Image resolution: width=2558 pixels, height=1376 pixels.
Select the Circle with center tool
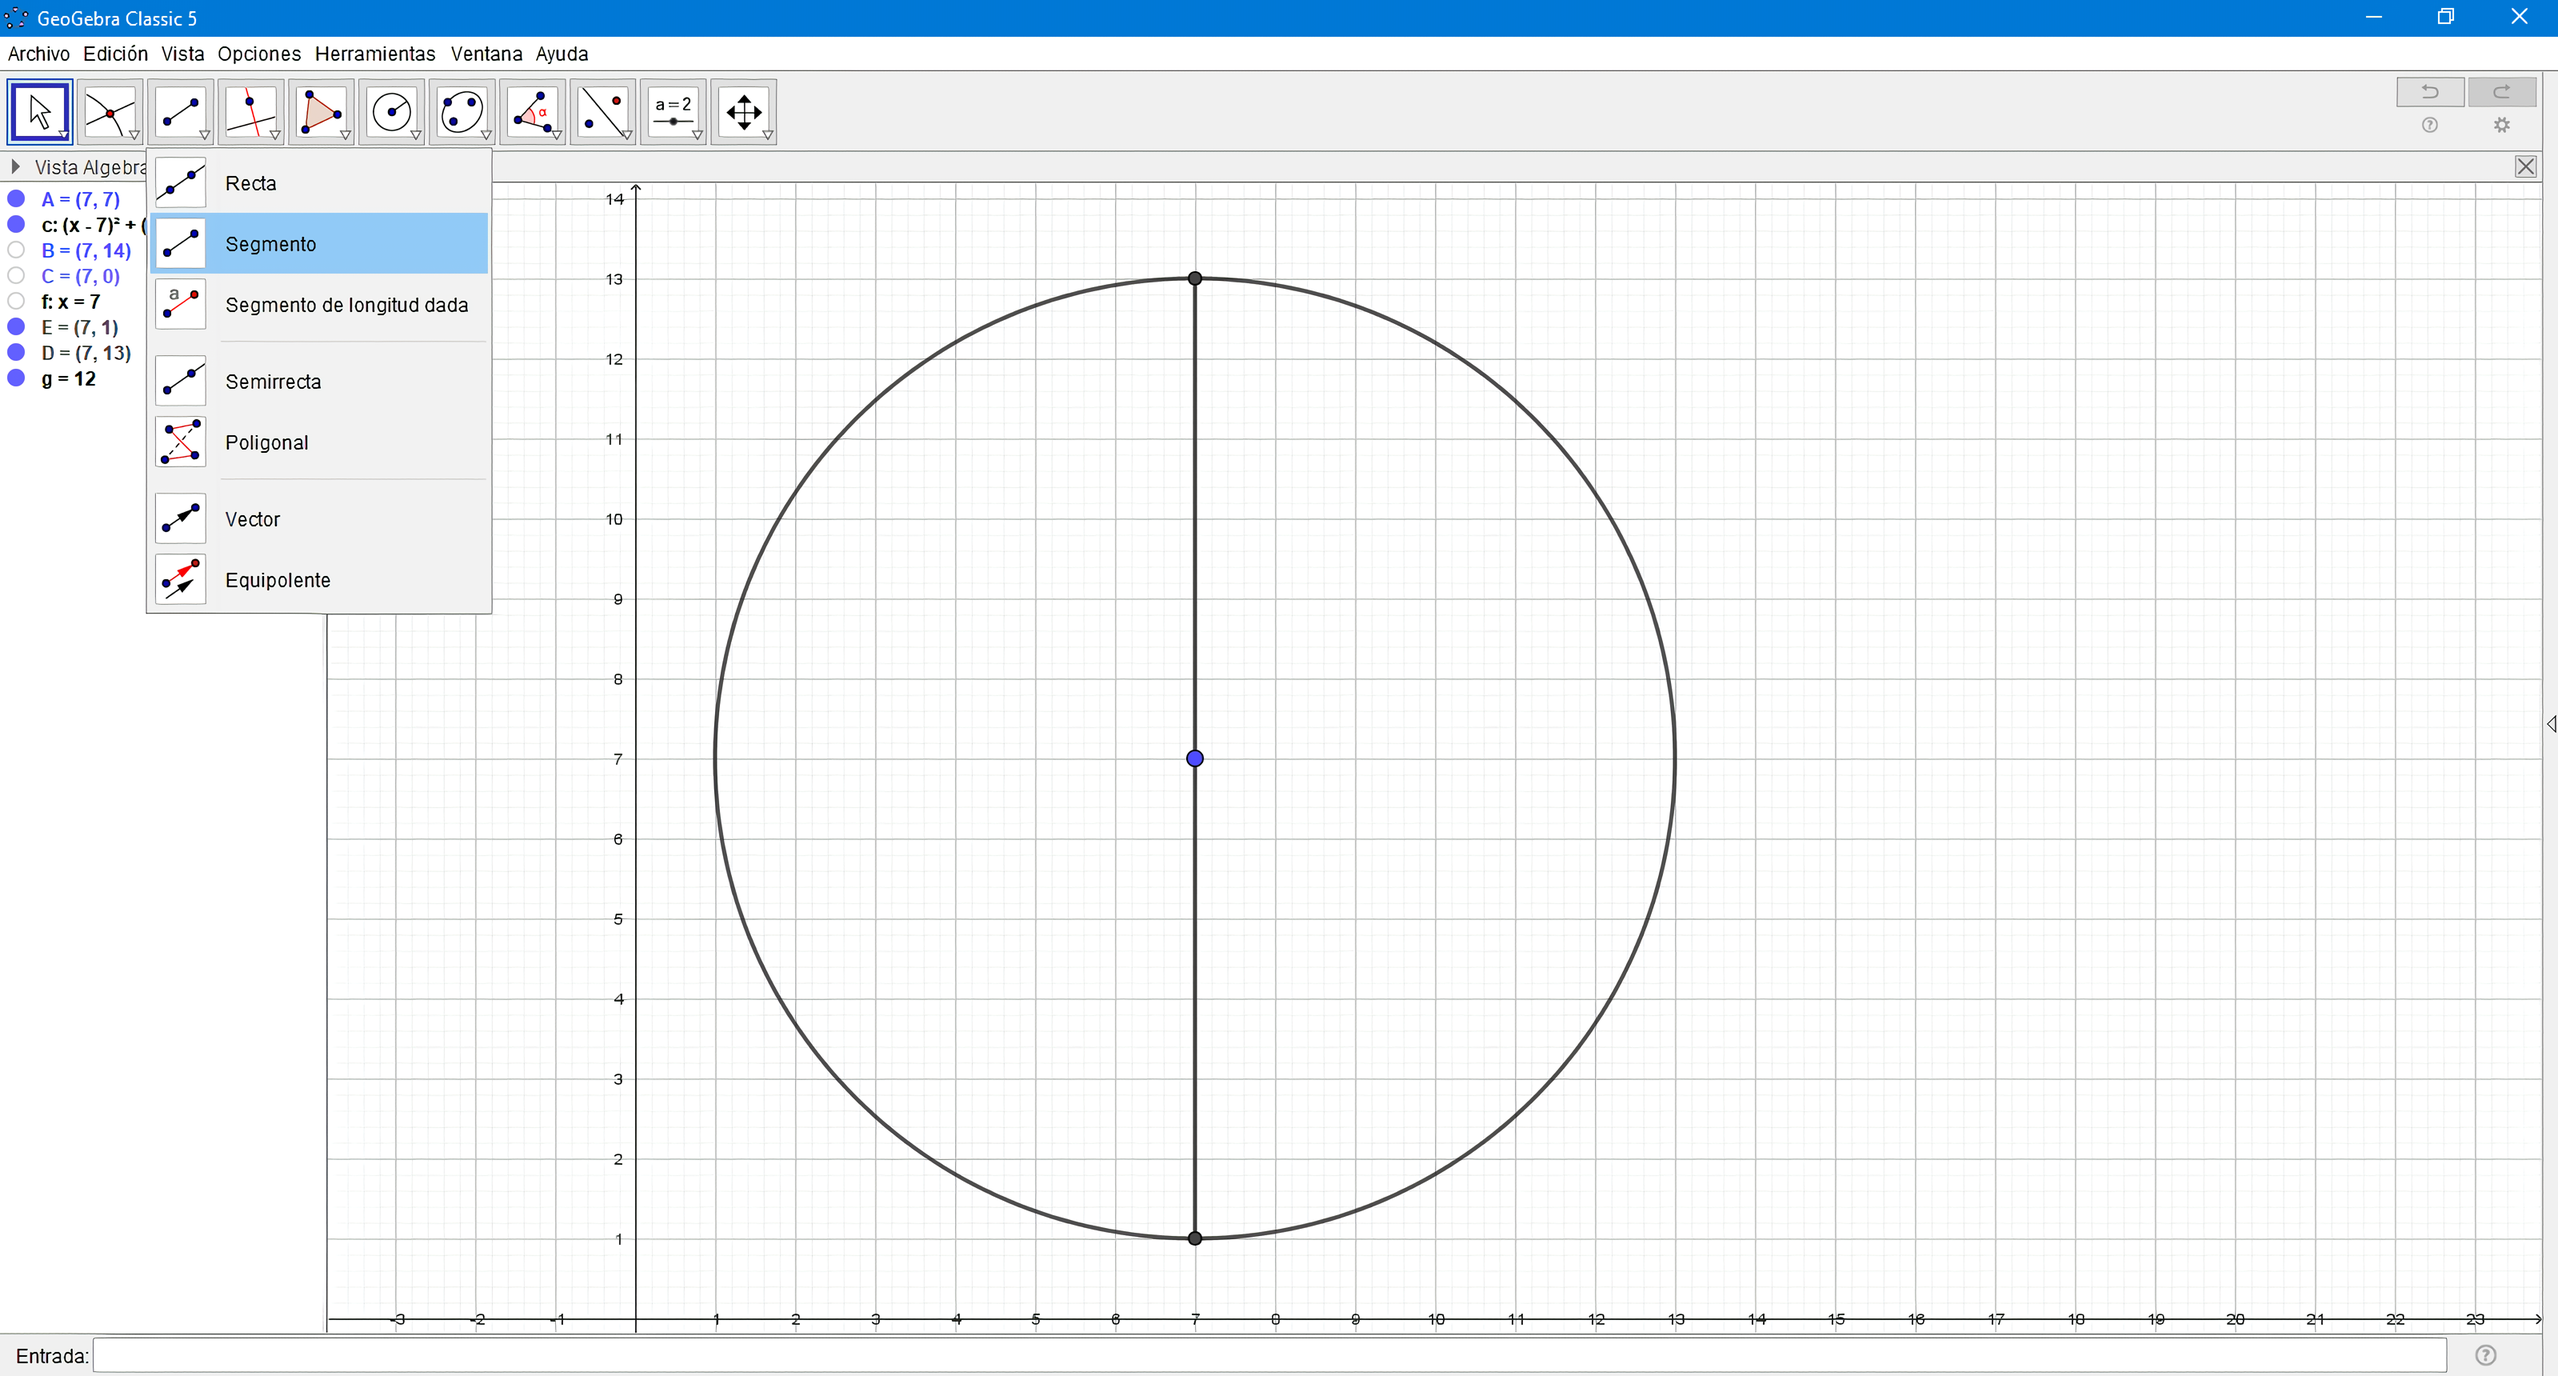tap(391, 112)
